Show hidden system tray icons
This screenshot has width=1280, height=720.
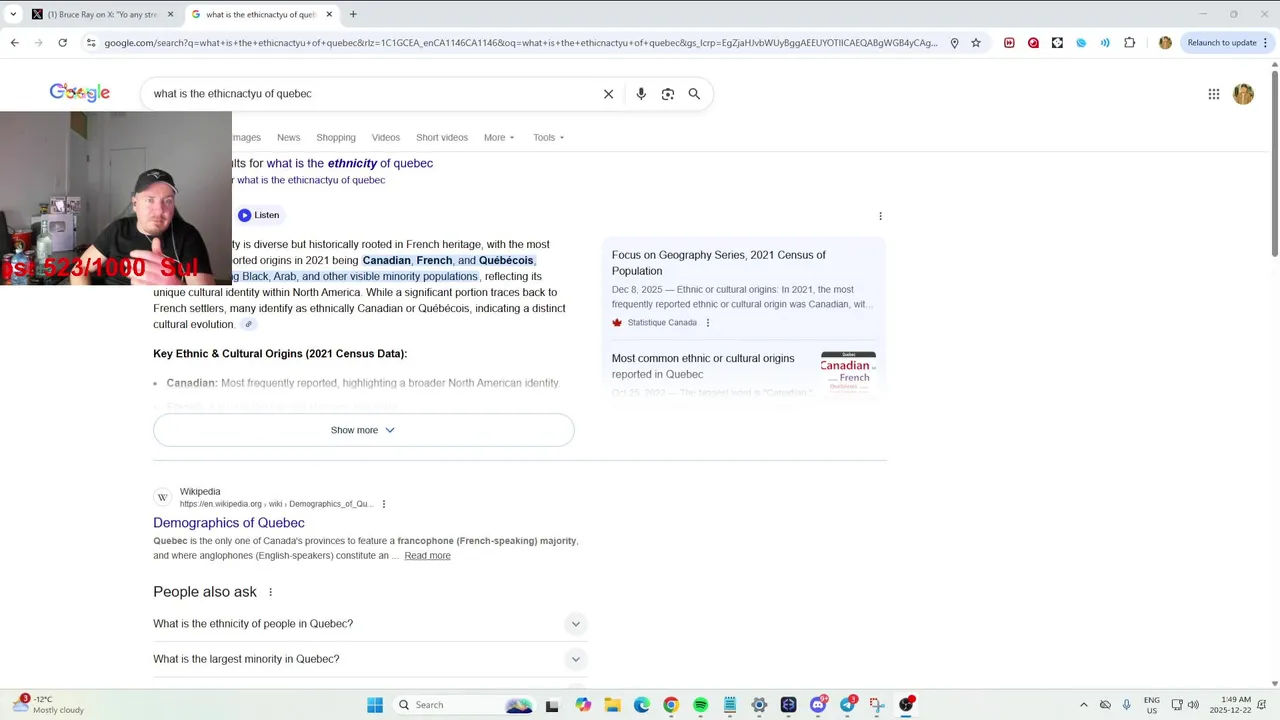(x=1083, y=705)
